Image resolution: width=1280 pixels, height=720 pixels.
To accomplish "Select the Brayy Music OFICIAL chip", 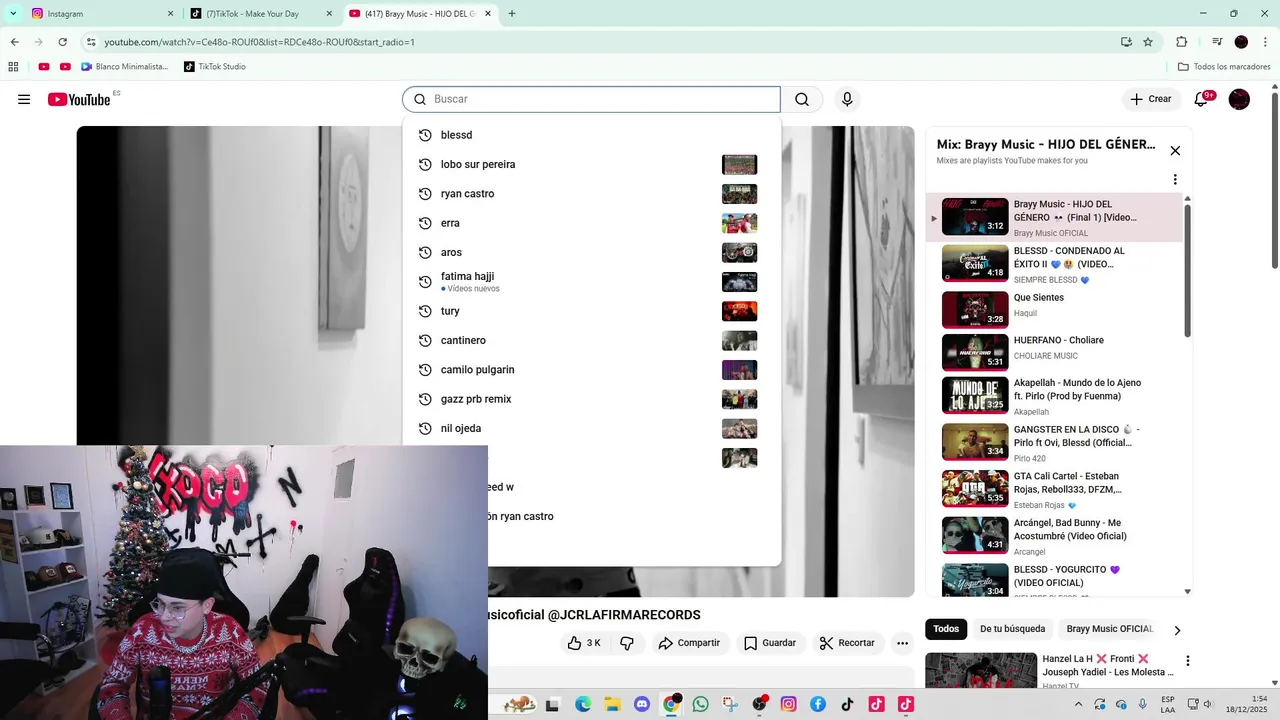I will [1109, 629].
